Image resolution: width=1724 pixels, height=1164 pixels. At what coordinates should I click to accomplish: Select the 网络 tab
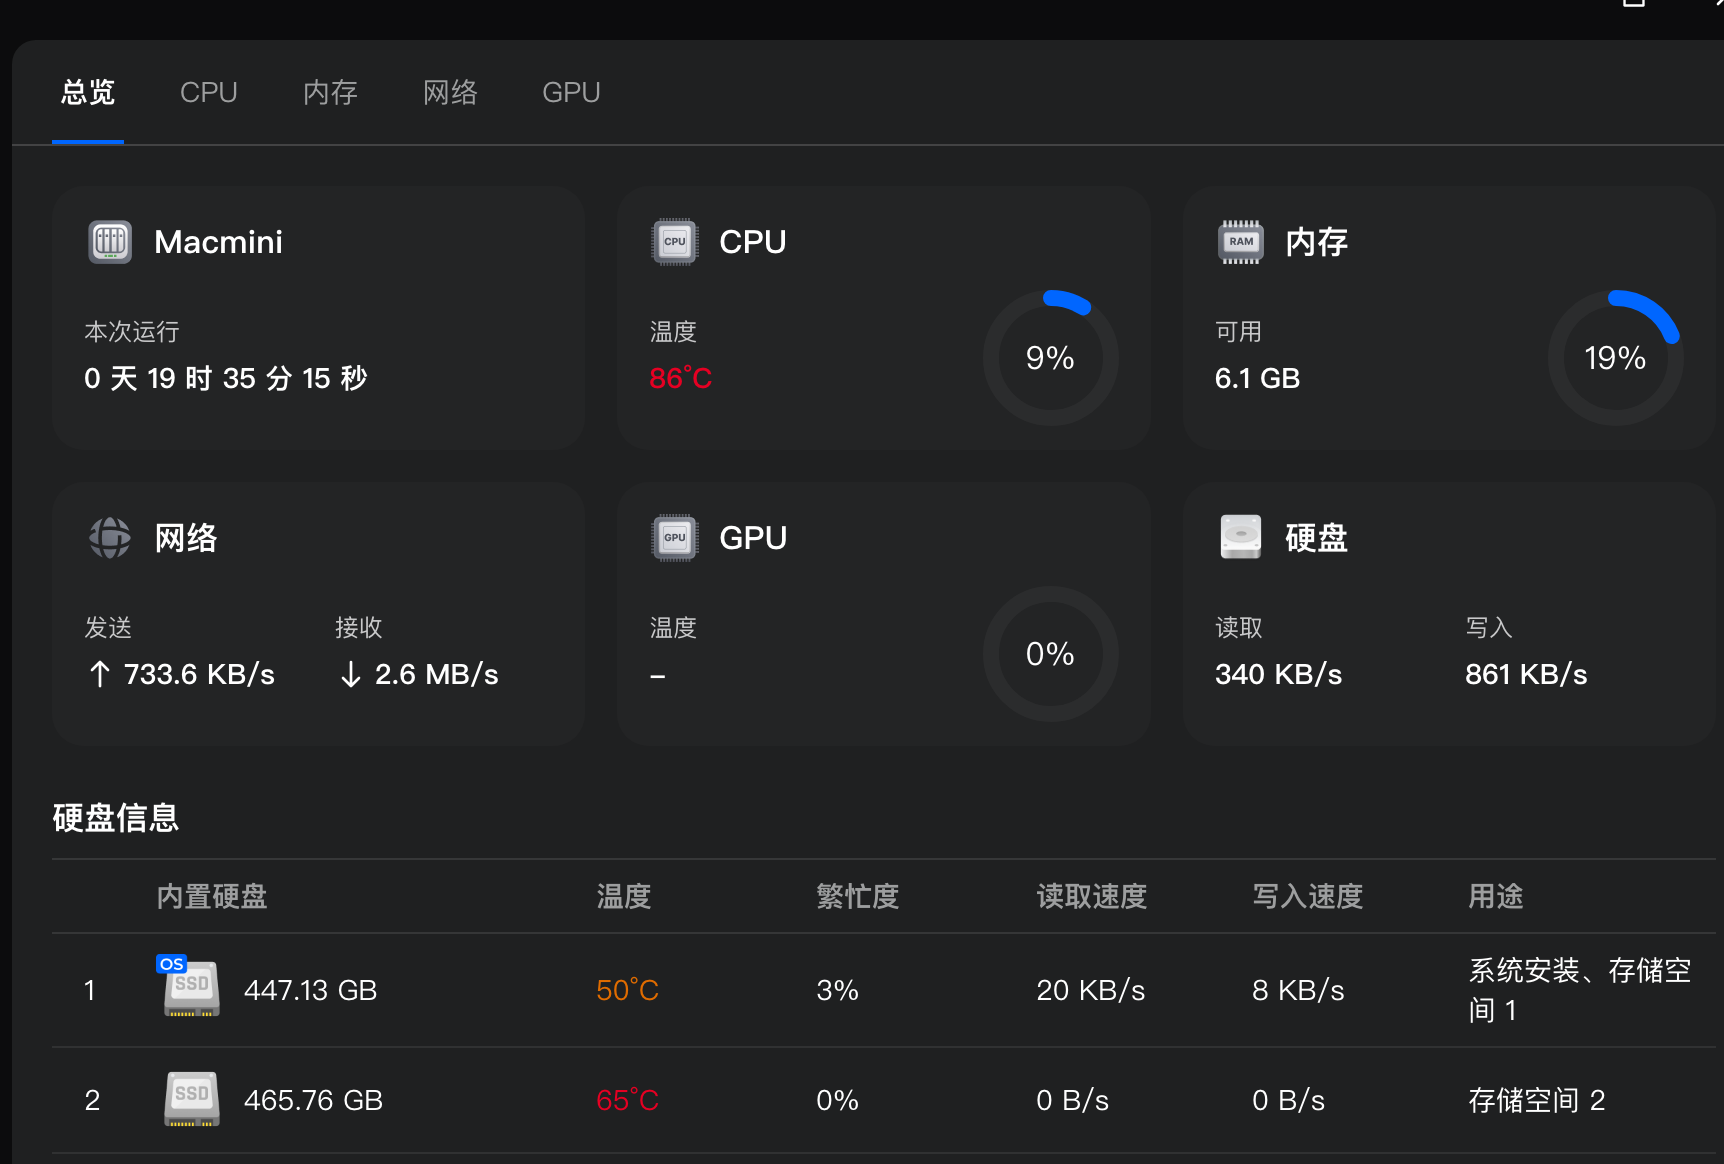(450, 93)
